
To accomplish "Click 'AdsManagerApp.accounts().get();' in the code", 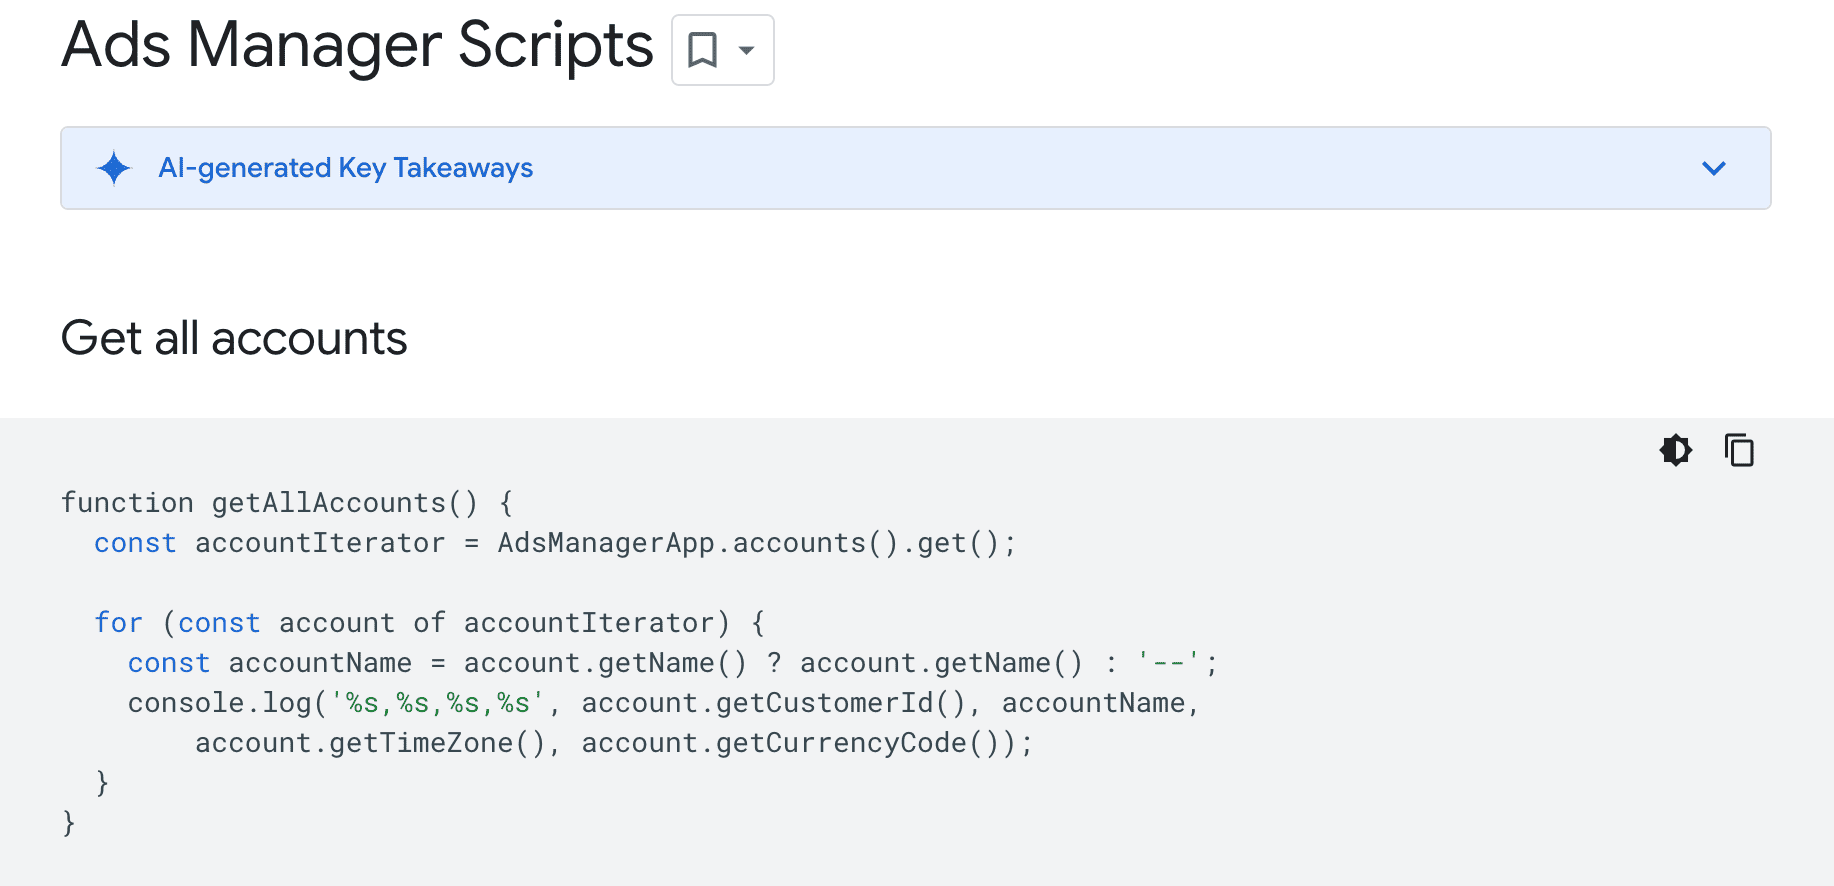I will pos(757,543).
